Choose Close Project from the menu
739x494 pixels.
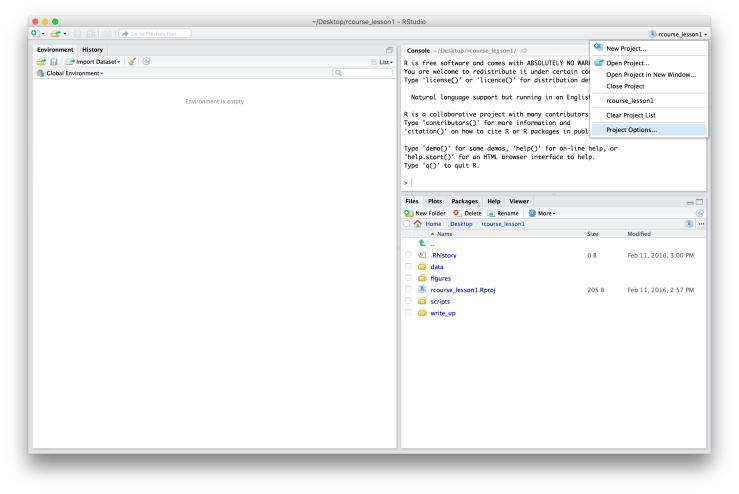649,86
